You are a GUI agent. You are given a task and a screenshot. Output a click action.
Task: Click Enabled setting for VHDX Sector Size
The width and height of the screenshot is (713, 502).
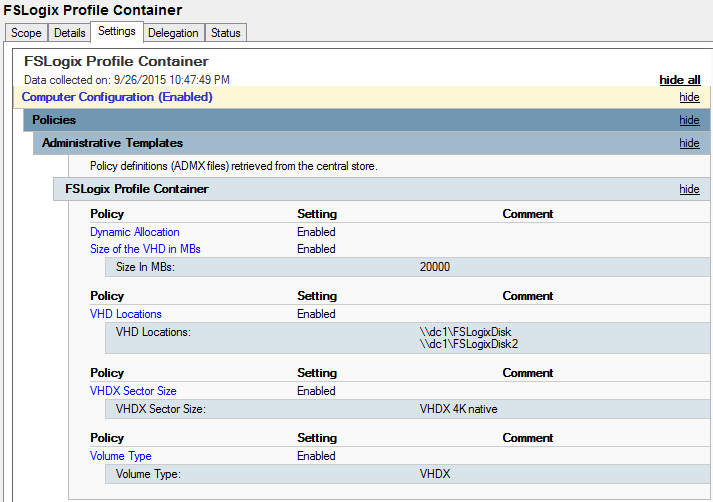point(316,391)
